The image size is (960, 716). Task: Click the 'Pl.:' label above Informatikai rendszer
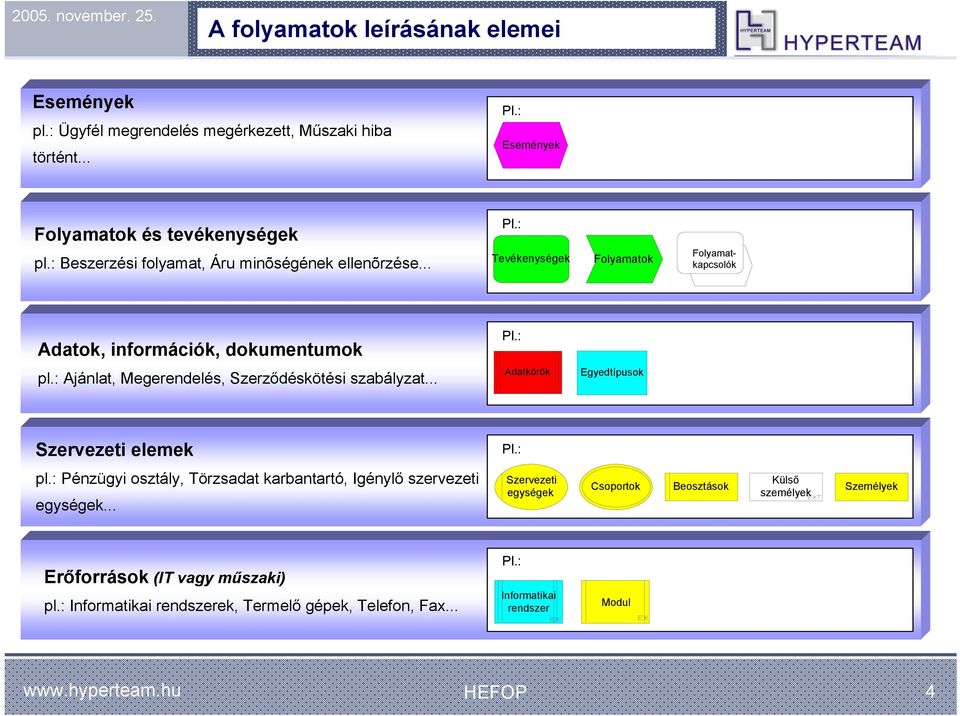[x=511, y=561]
